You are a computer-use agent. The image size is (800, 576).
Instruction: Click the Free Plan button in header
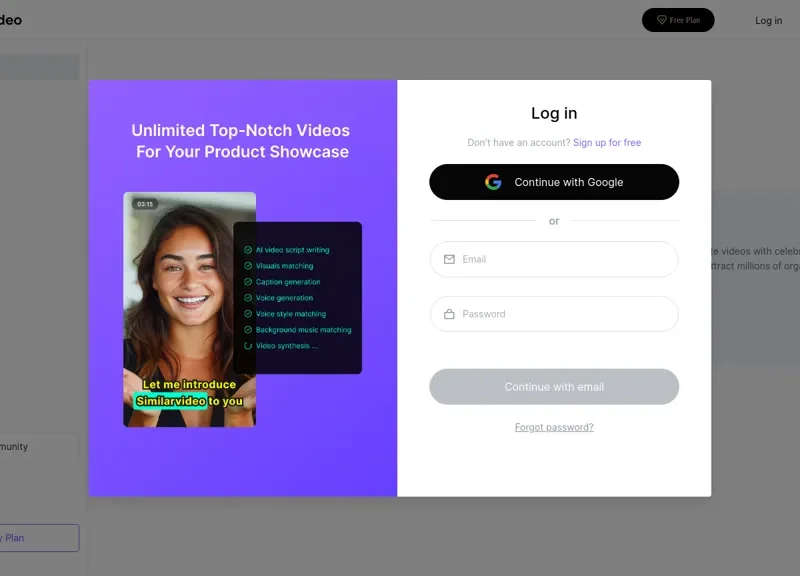(678, 20)
